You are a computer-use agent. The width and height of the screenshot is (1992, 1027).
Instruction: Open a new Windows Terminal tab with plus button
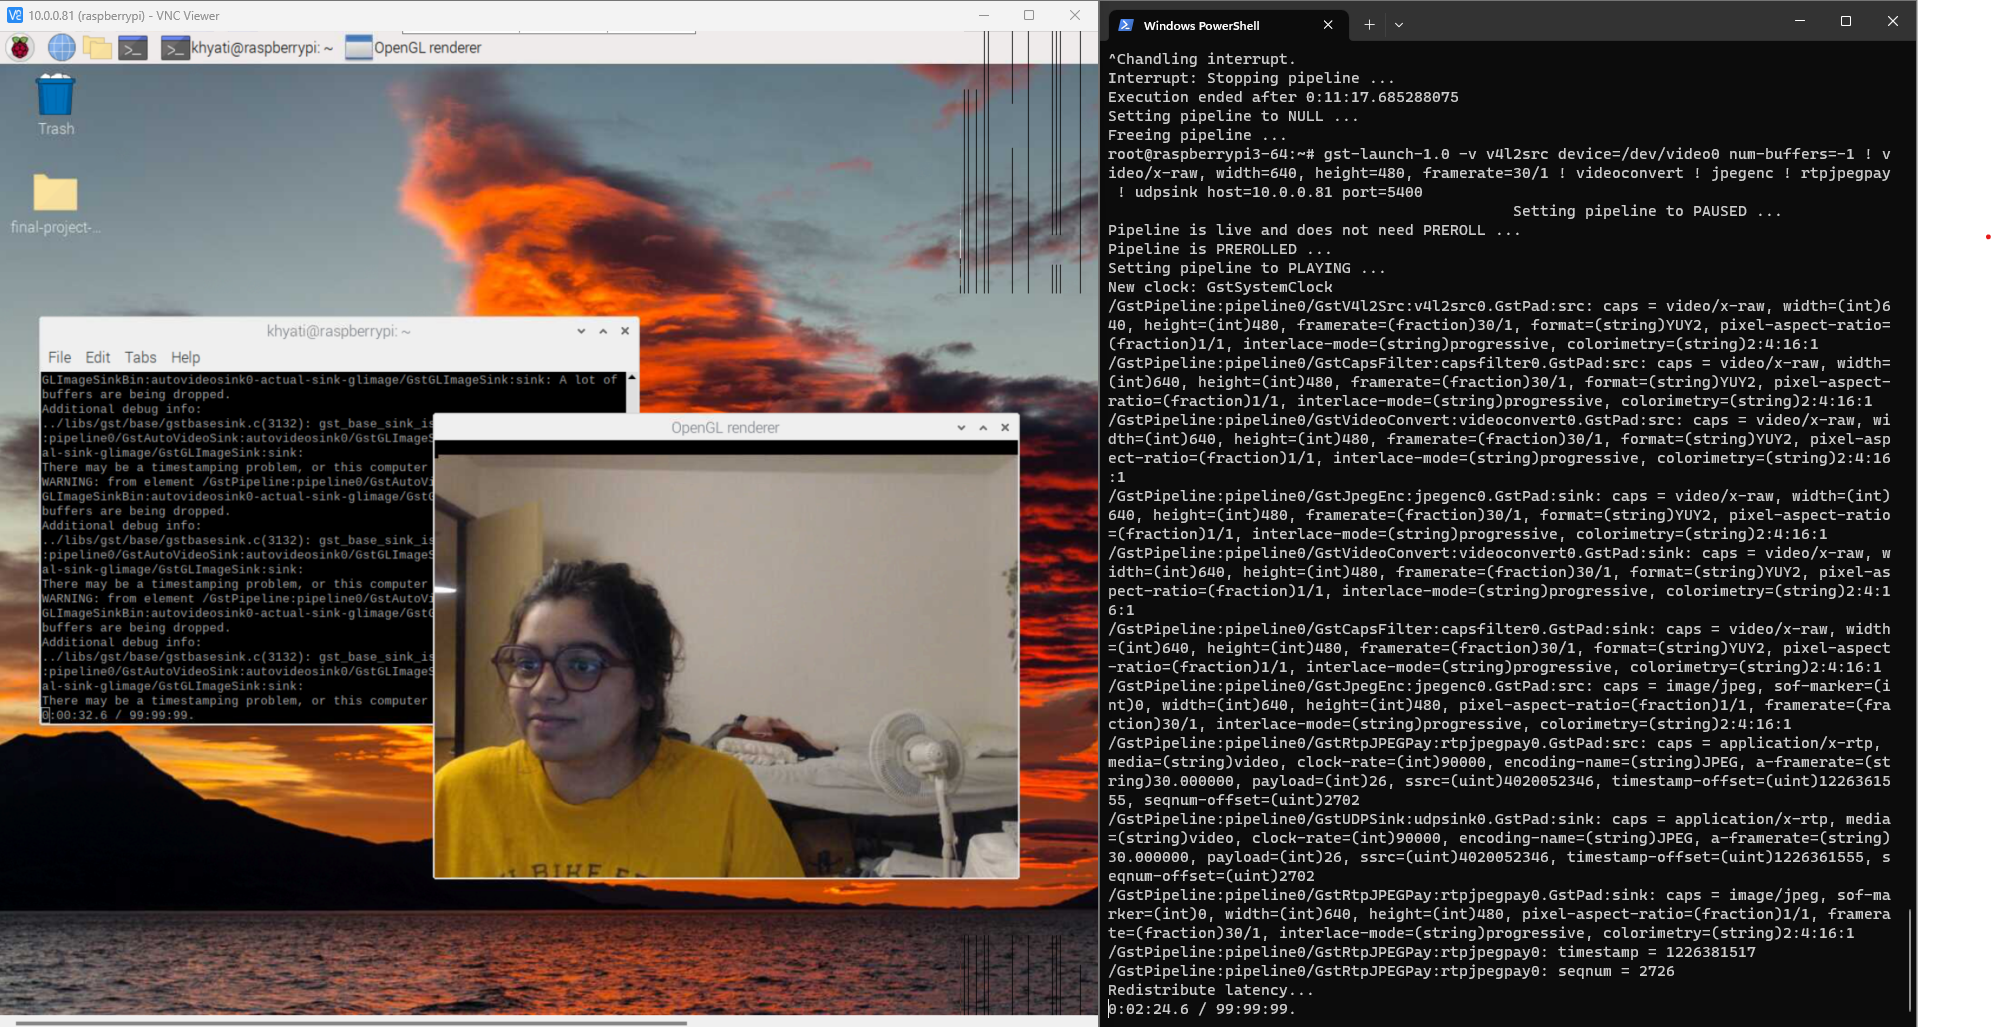click(1369, 24)
